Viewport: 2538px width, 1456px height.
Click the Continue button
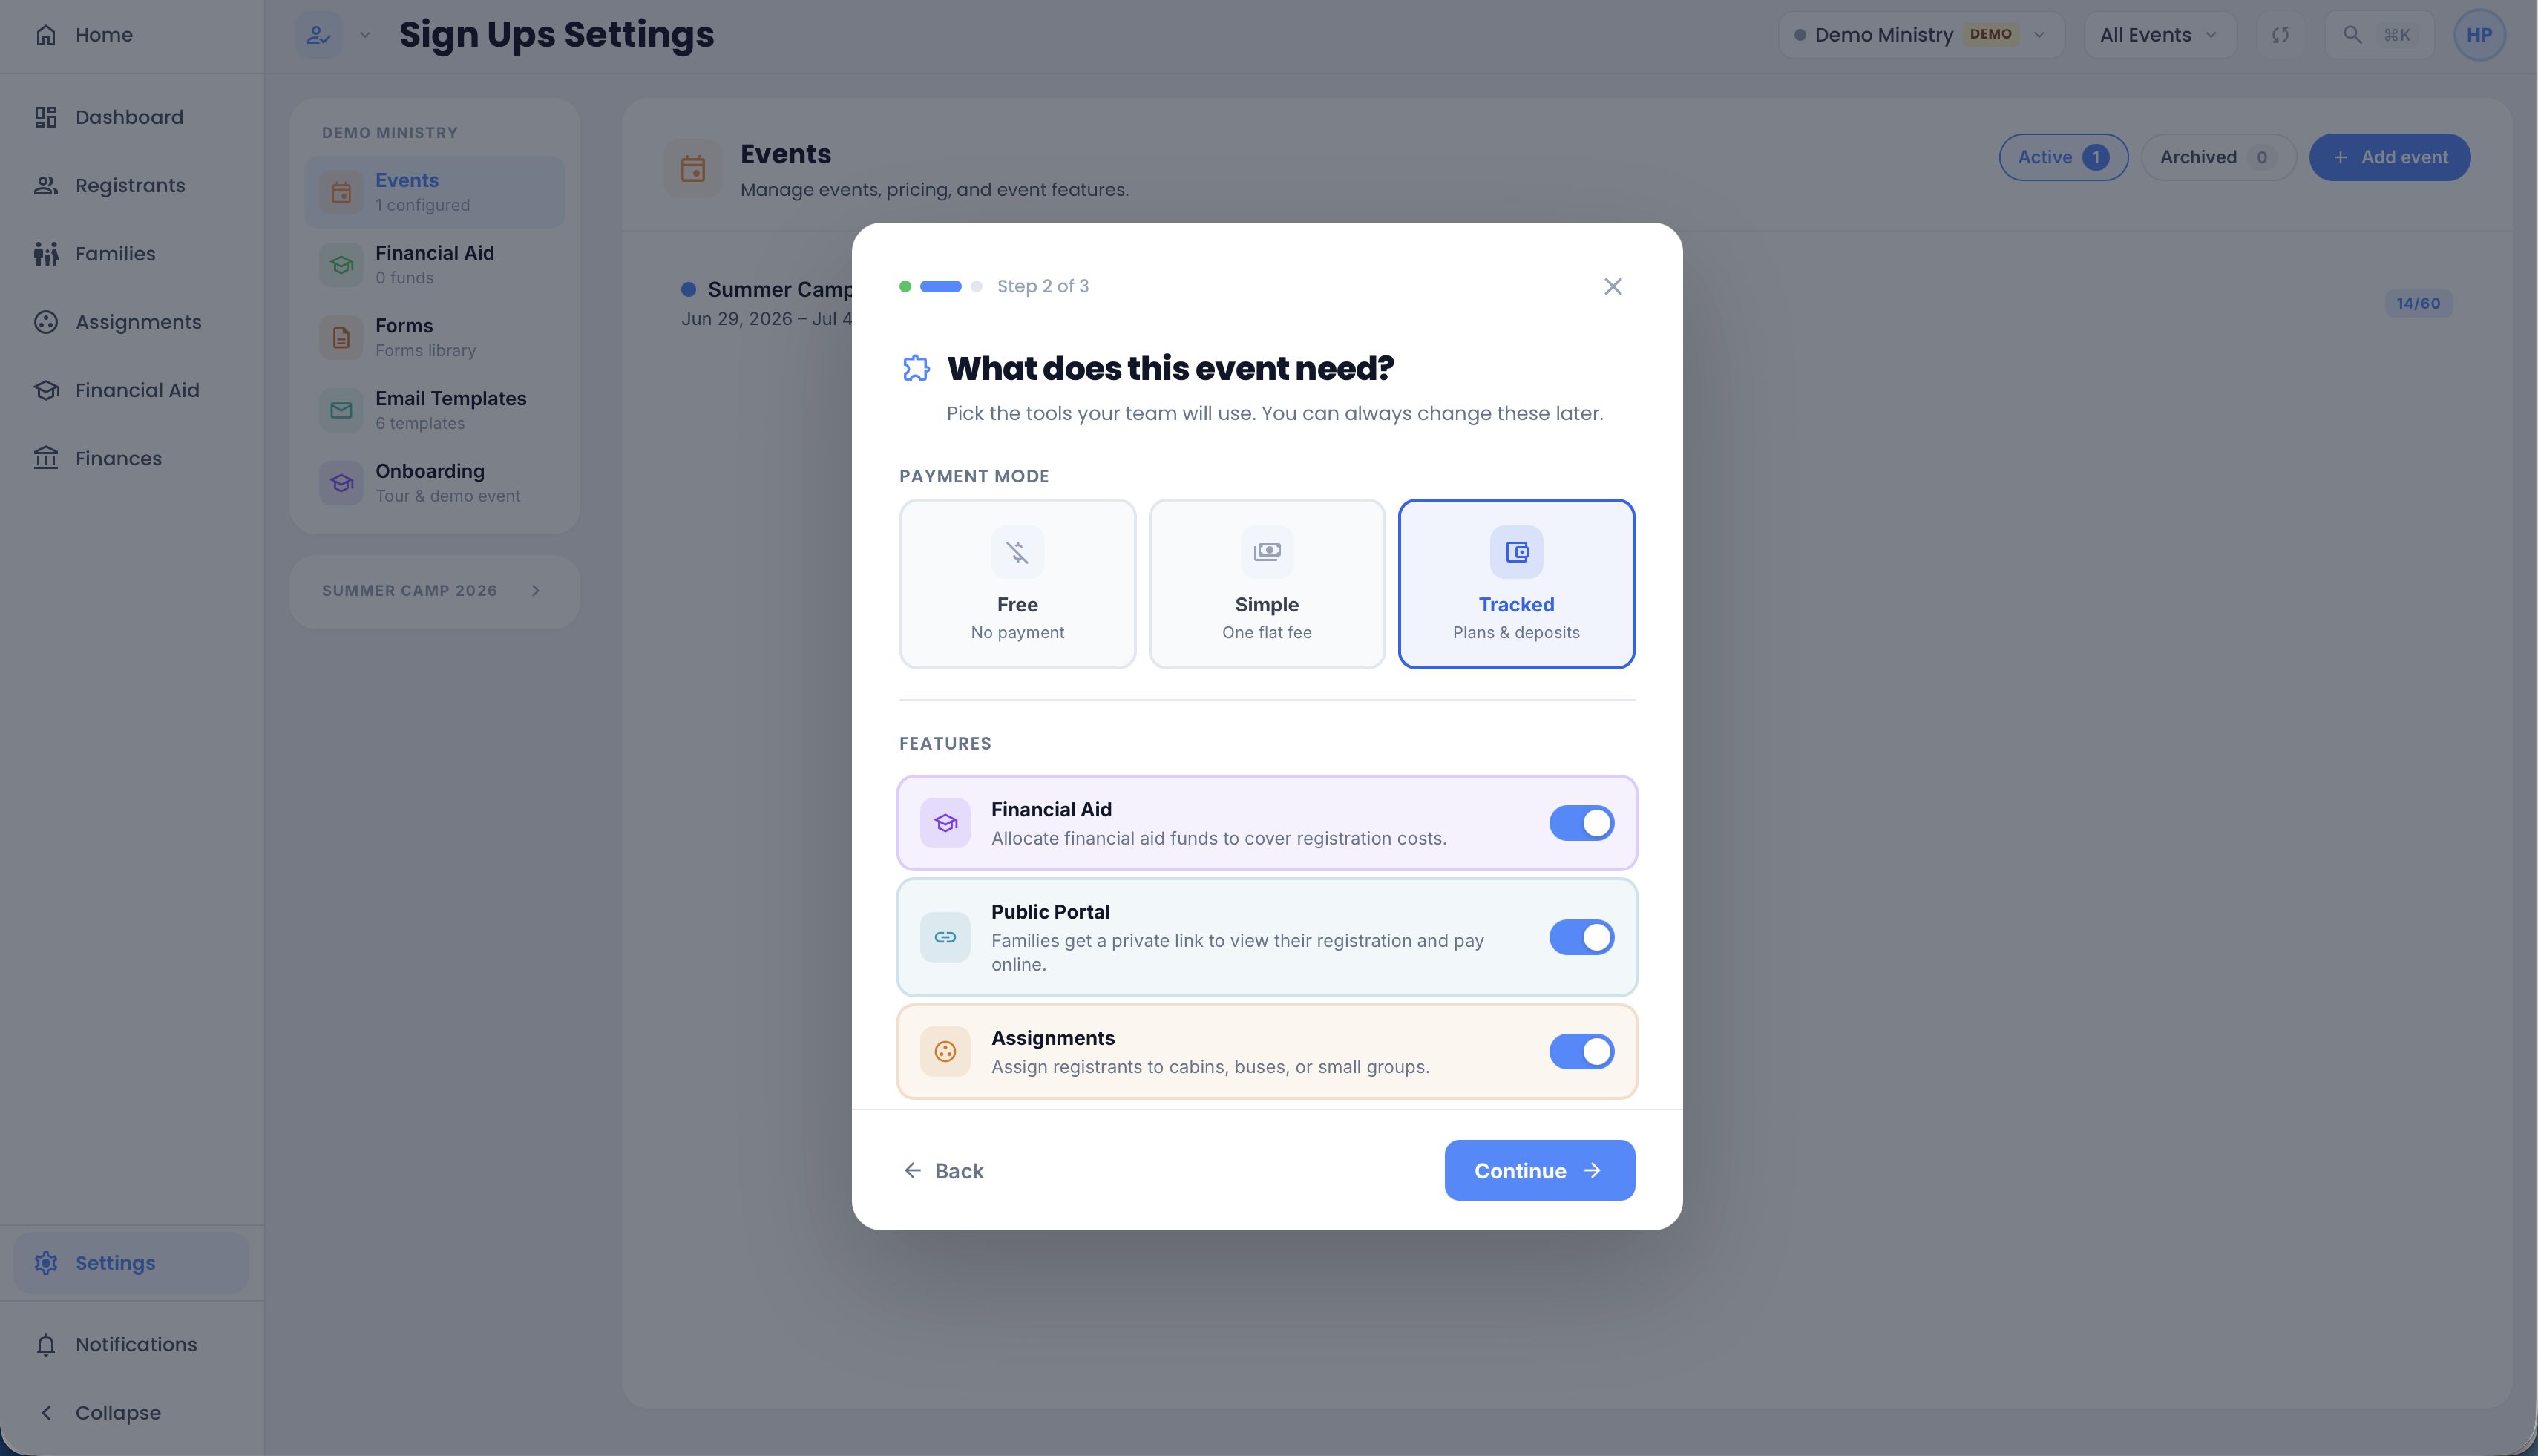coord(1539,1170)
